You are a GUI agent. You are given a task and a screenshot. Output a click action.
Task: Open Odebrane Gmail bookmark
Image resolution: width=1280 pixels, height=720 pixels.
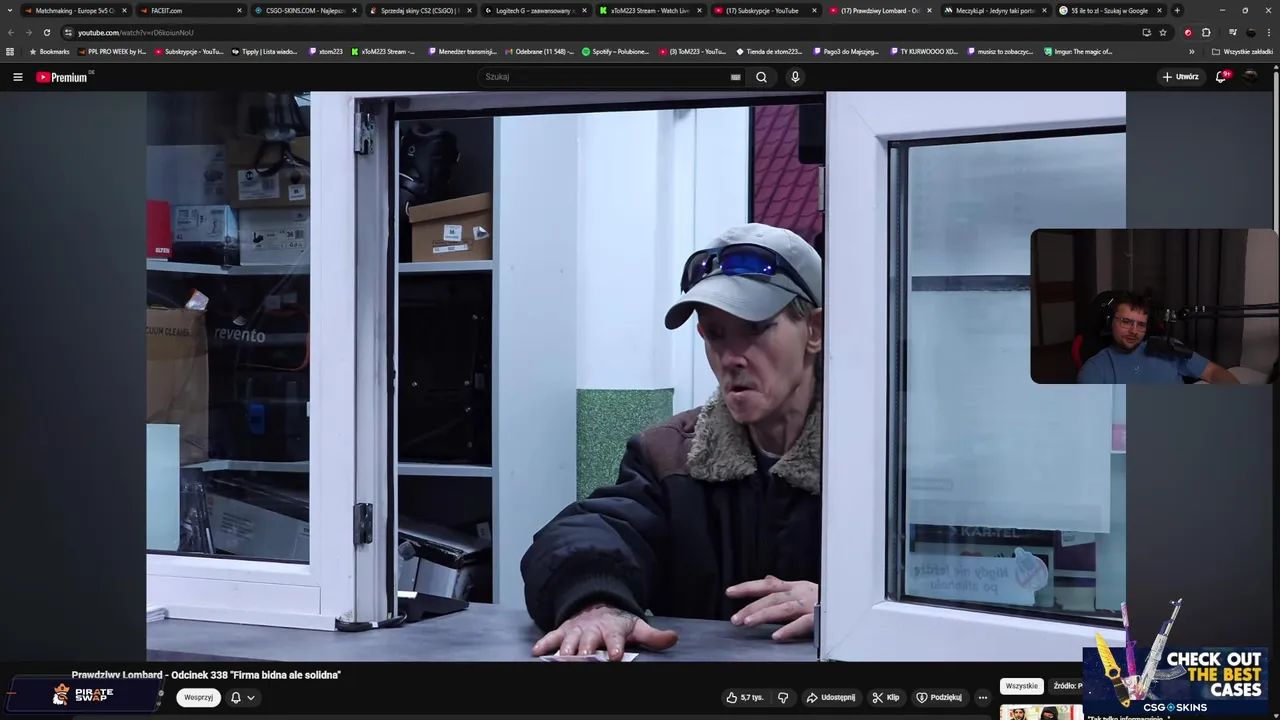(x=539, y=51)
